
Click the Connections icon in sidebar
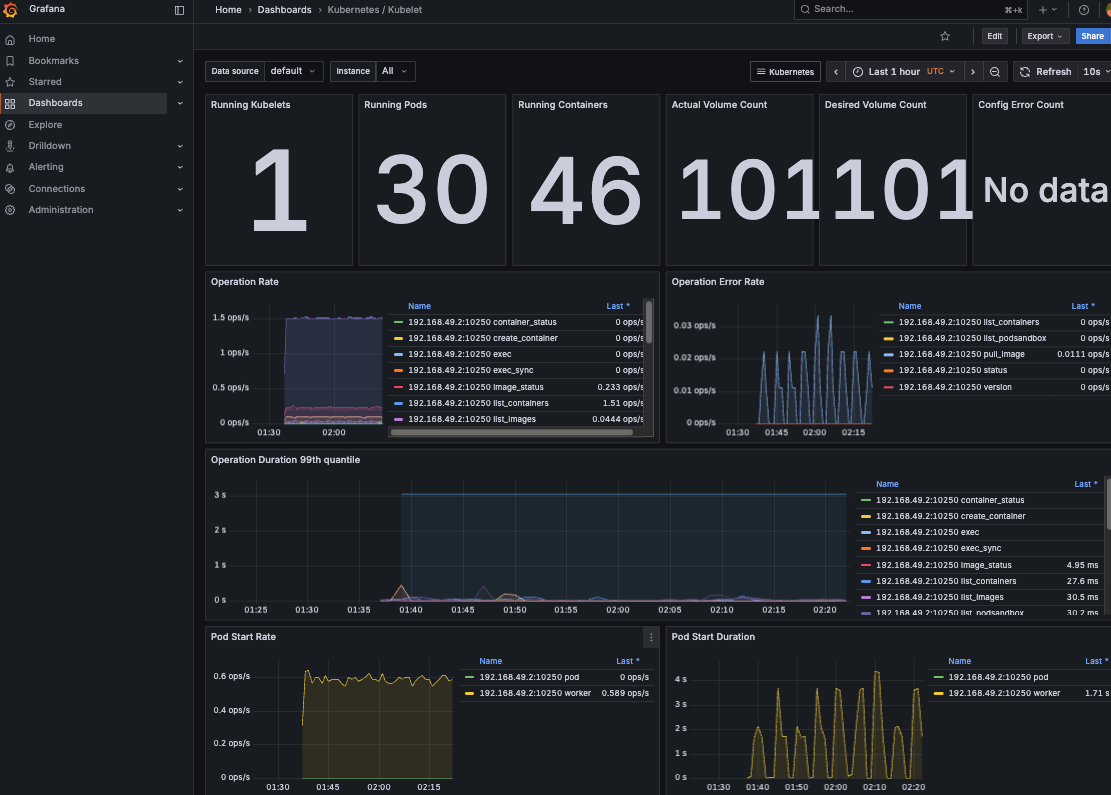[x=10, y=189]
